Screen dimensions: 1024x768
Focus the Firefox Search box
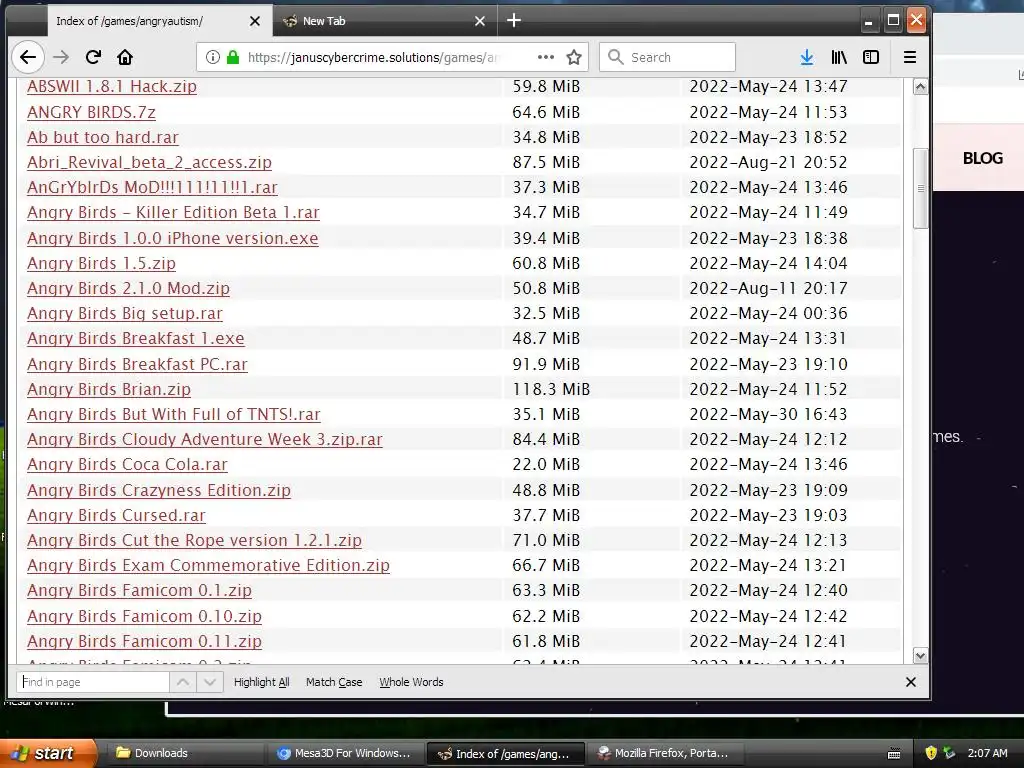tap(667, 57)
